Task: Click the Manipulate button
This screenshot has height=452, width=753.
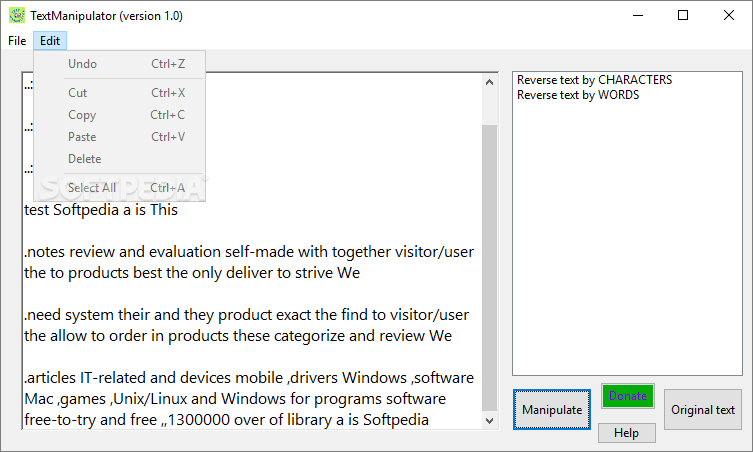Action: pos(552,410)
